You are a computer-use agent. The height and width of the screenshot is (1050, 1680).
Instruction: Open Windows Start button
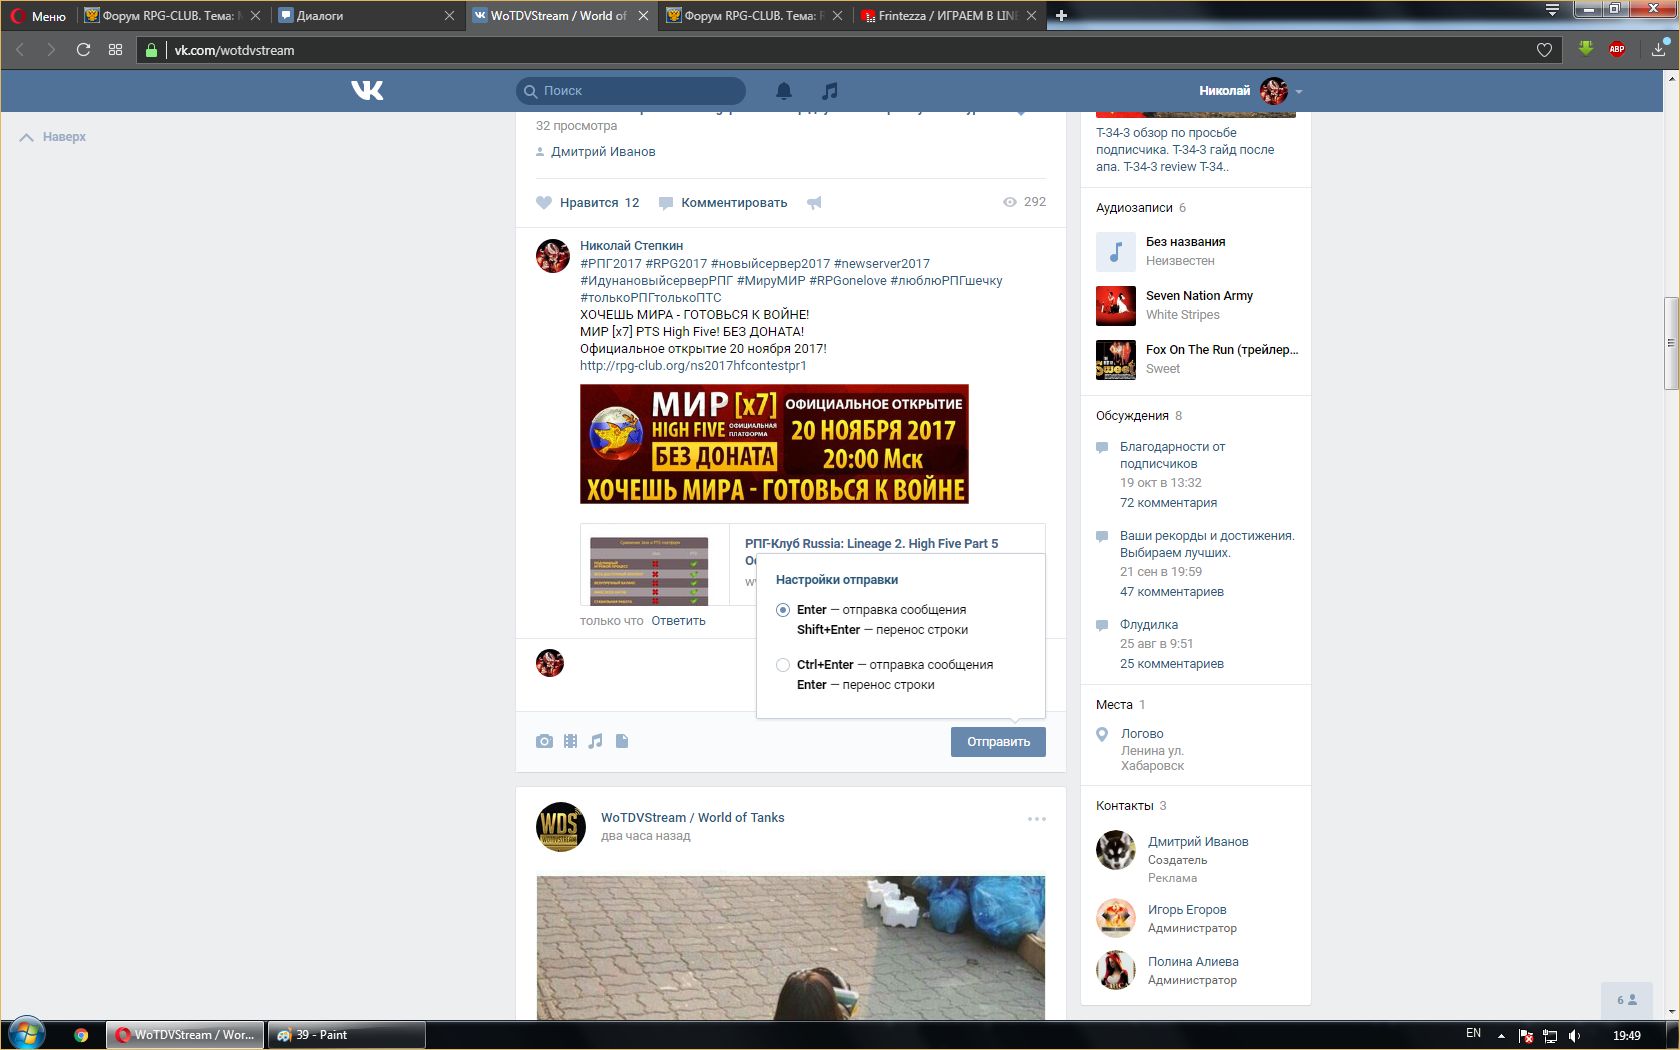[x=27, y=1034]
